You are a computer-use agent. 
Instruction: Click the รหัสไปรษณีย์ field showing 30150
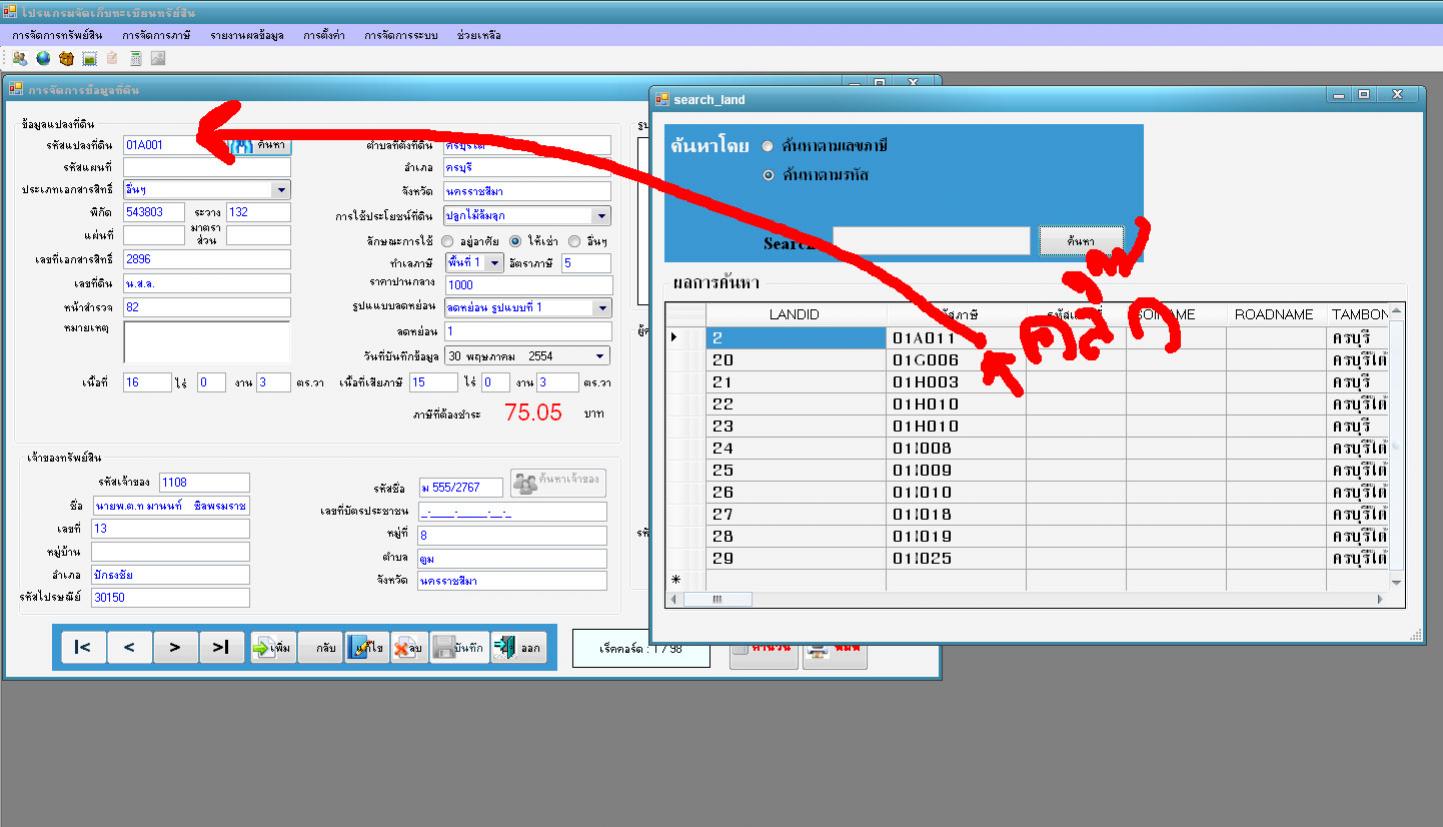click(170, 598)
